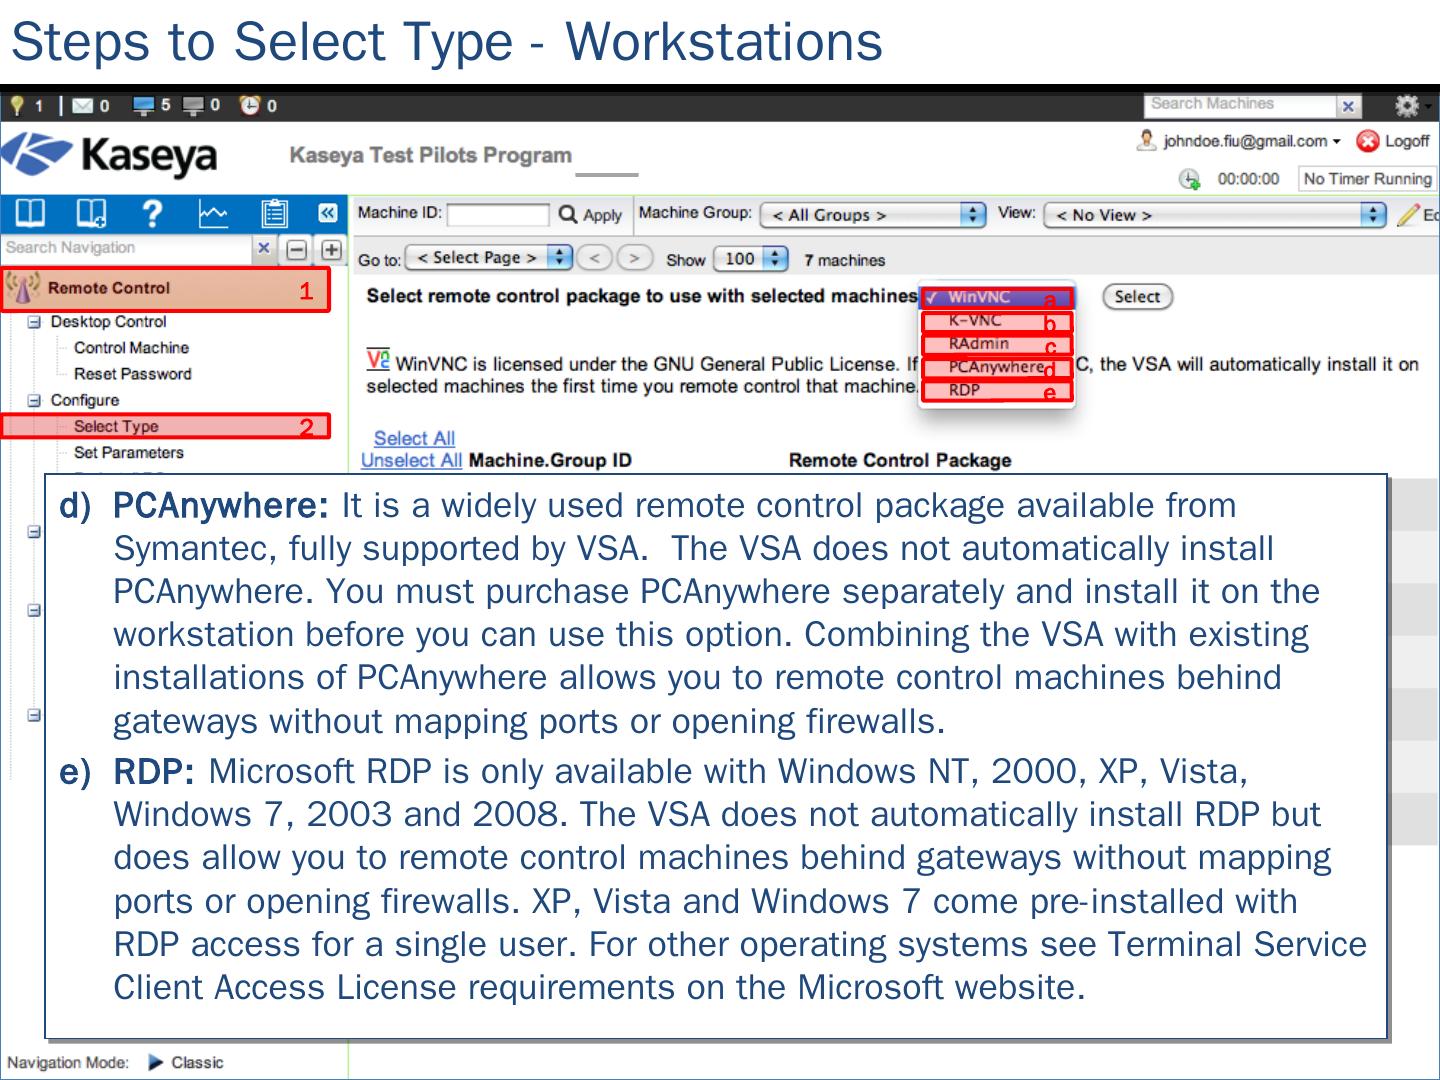Screen dimensions: 1440x1080
Task: Click the "7 machines" count text
Action: coord(845,260)
